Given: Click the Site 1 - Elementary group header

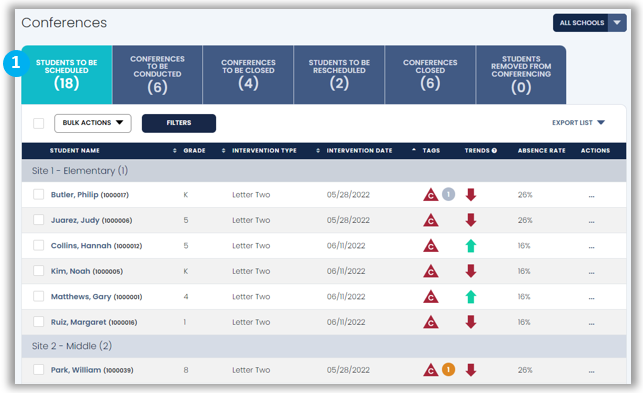Looking at the screenshot, I should point(324,171).
